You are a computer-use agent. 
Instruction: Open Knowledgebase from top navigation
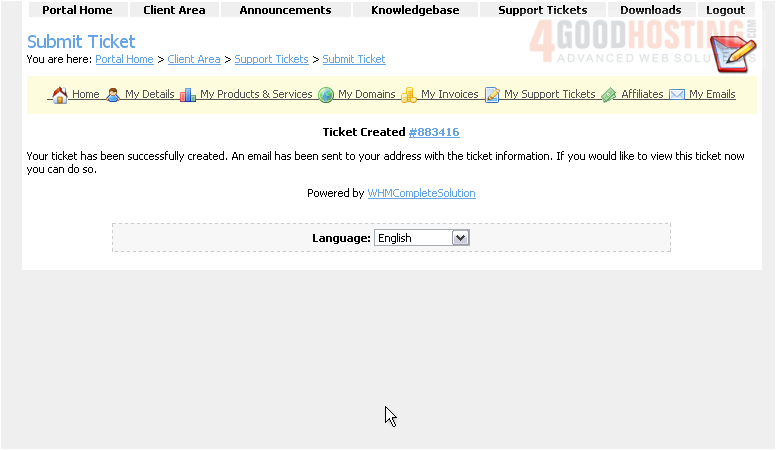[x=415, y=10]
